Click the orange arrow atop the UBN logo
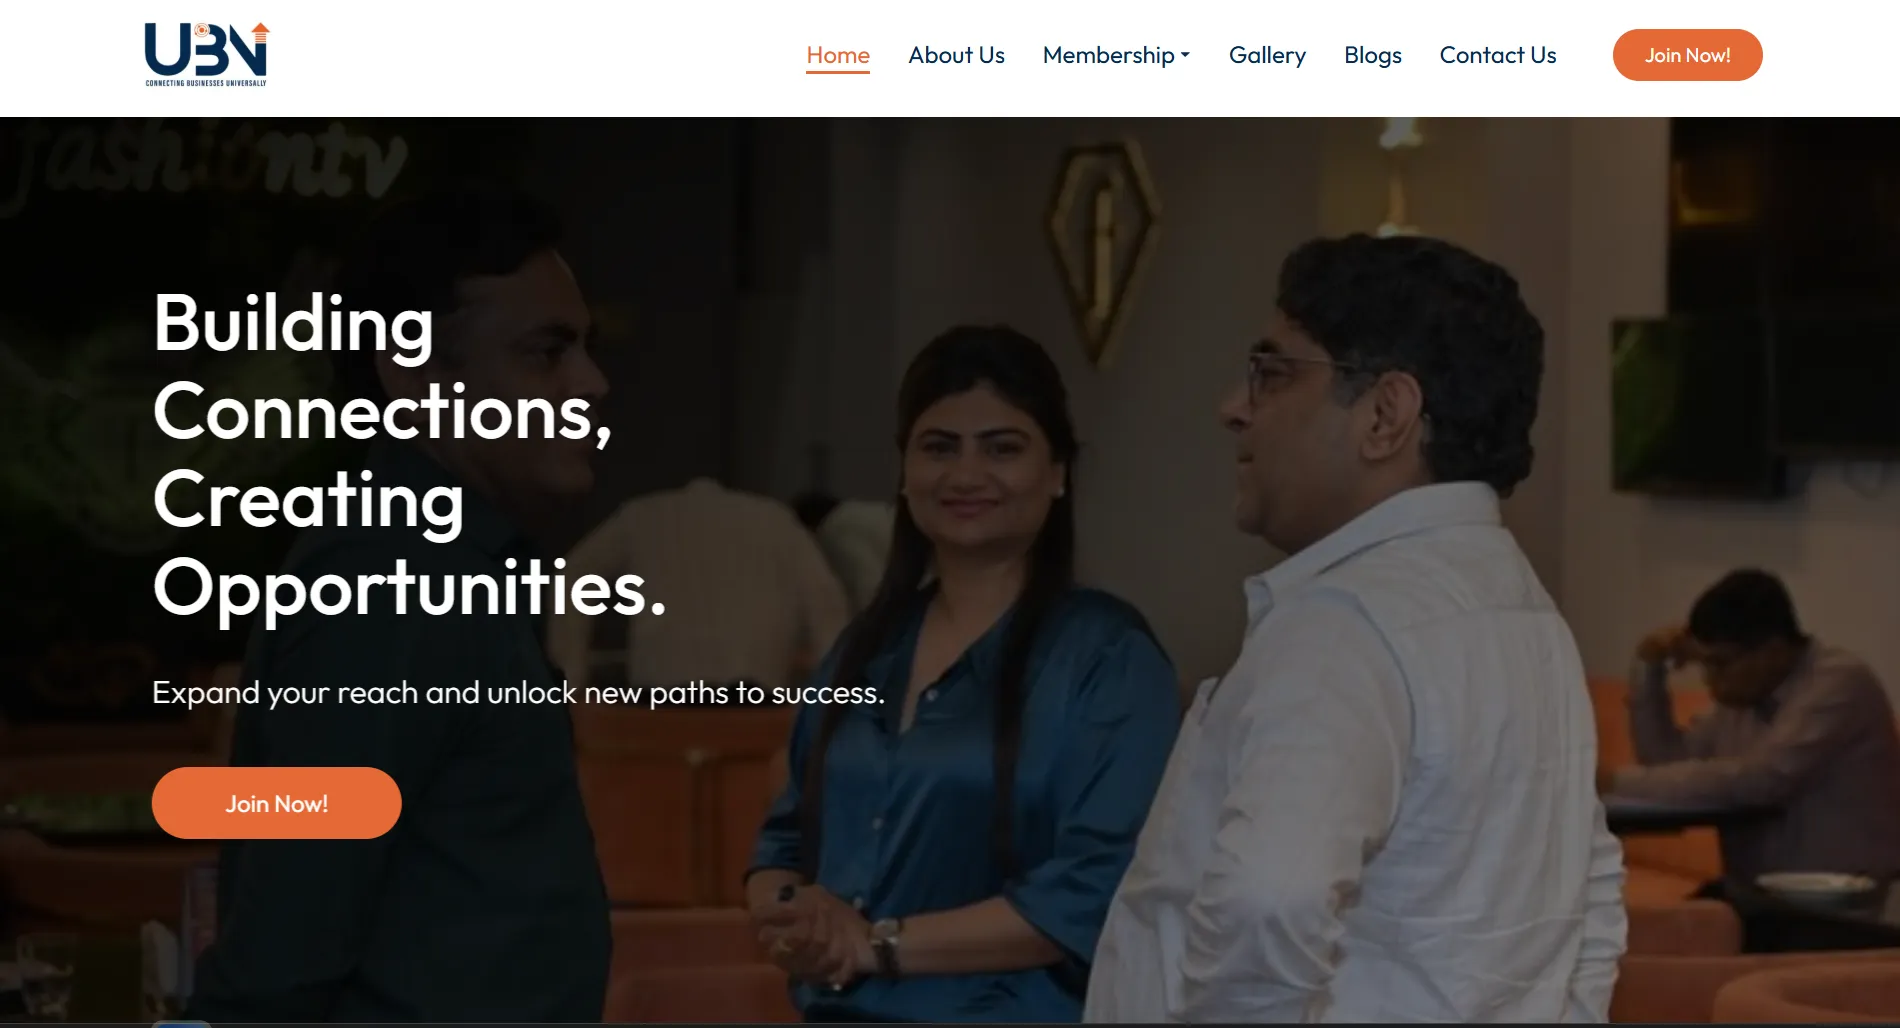 [260, 31]
